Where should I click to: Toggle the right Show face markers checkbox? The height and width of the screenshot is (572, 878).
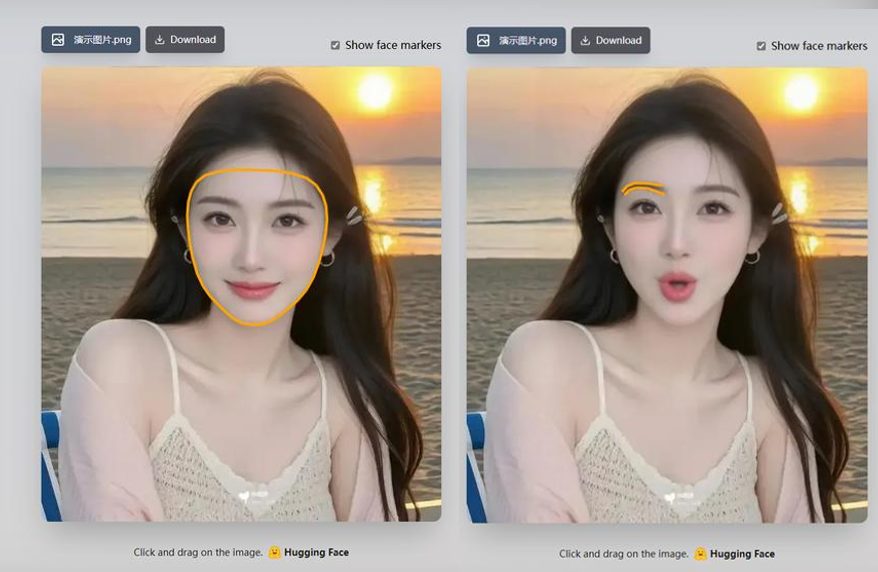761,46
